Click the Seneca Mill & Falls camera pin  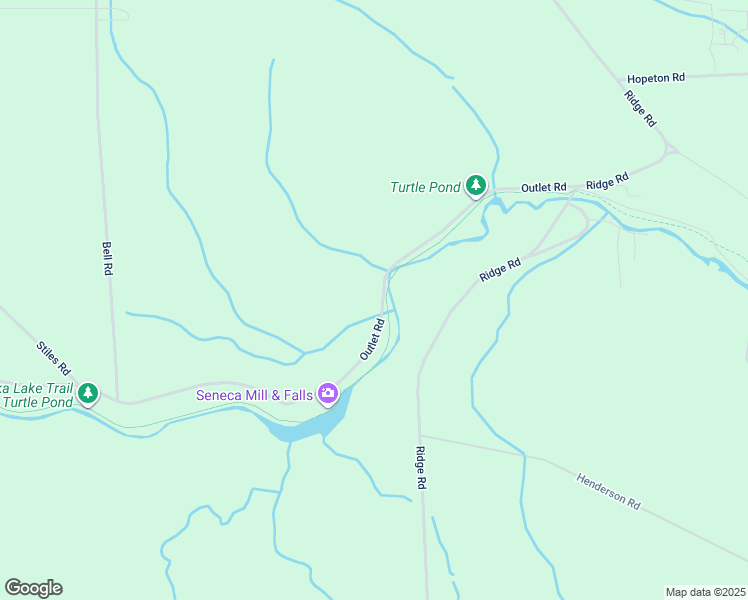pyautogui.click(x=328, y=394)
